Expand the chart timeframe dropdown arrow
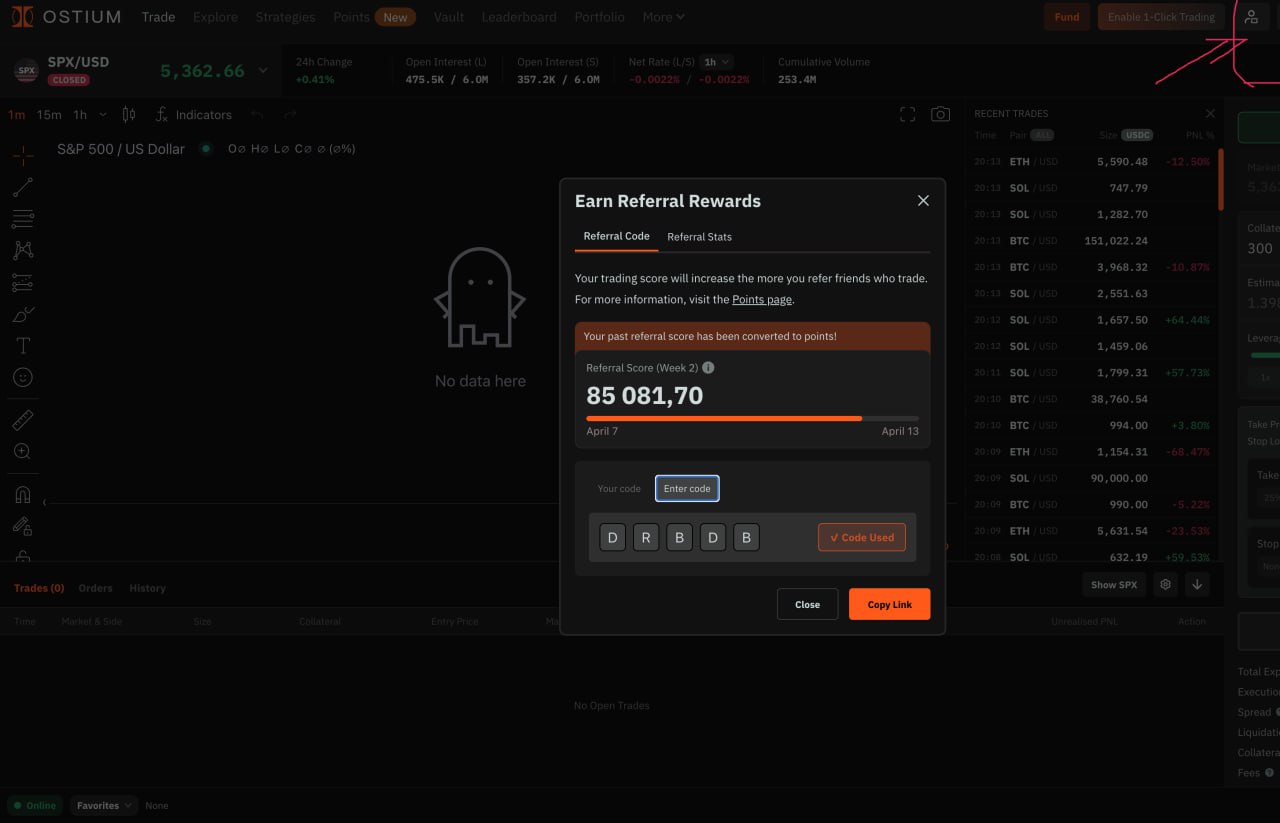 click(103, 115)
